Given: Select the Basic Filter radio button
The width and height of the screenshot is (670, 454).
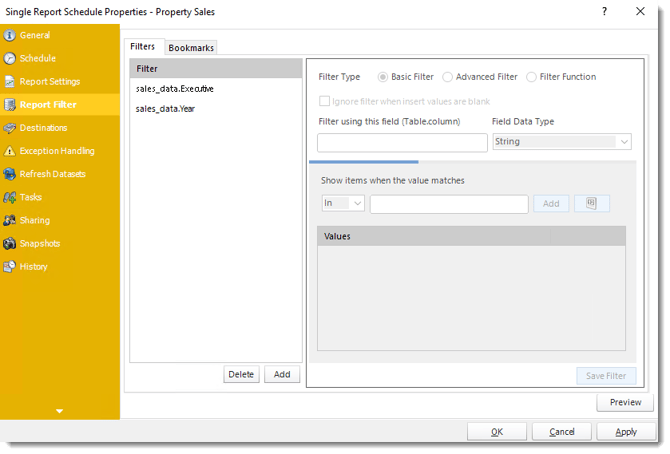Looking at the screenshot, I should (x=382, y=77).
